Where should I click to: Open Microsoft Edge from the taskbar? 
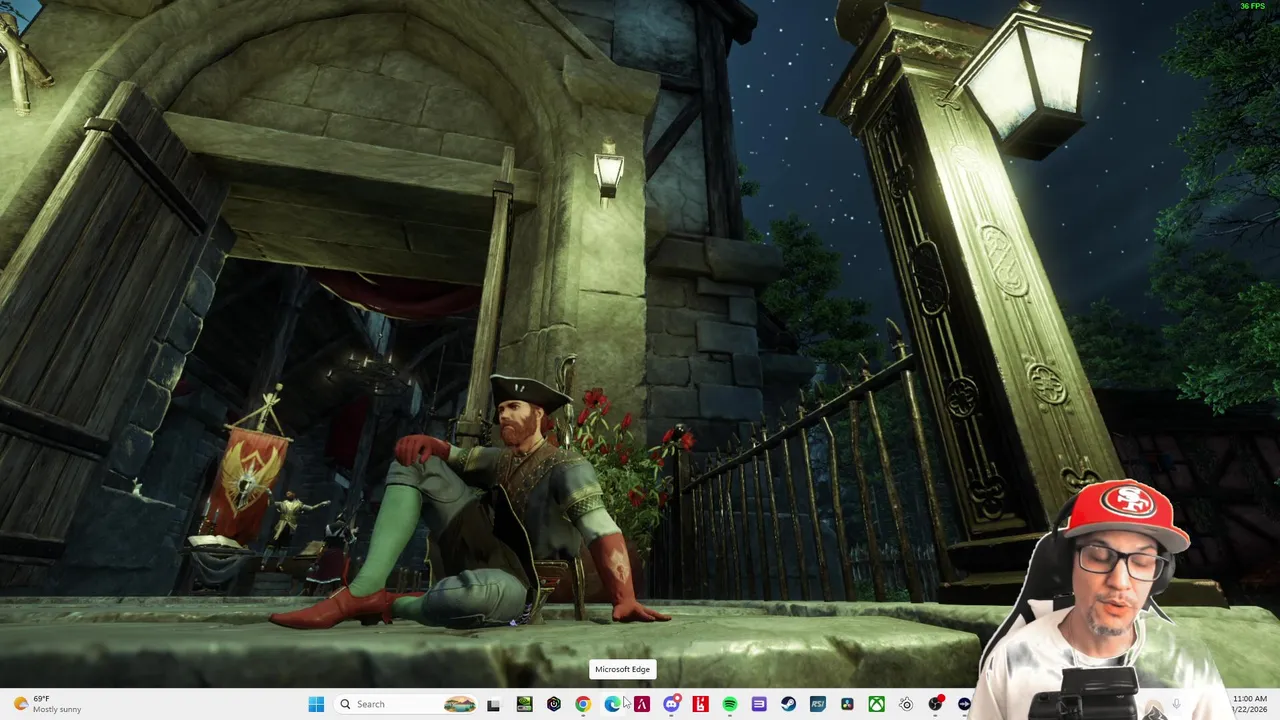click(x=612, y=704)
